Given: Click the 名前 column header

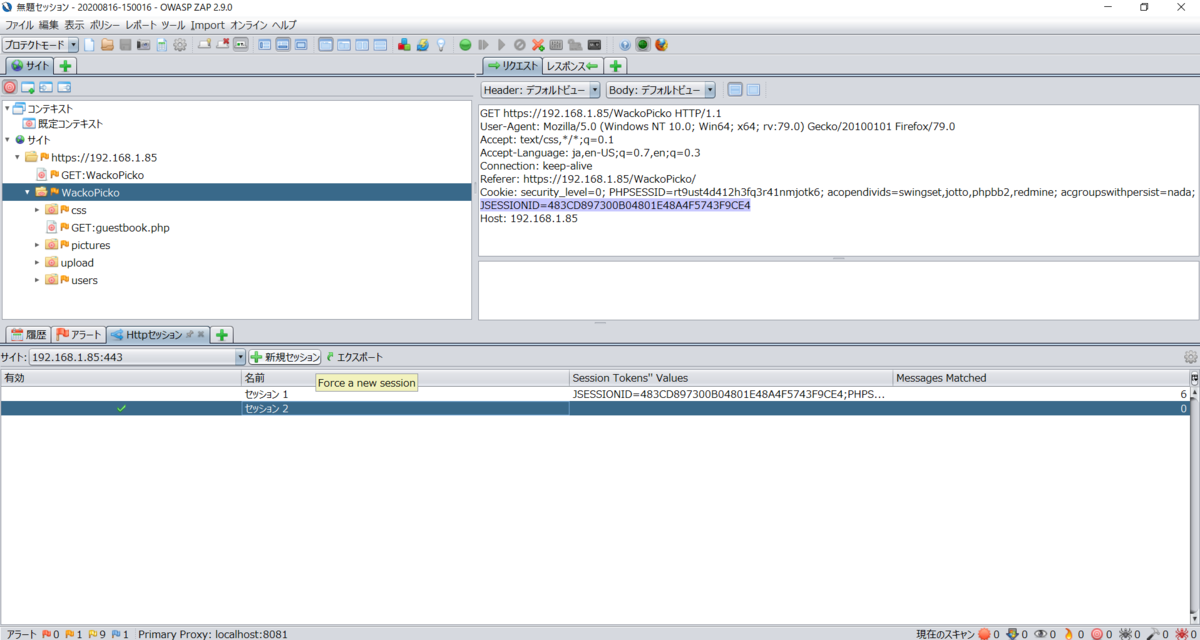Looking at the screenshot, I should [x=405, y=378].
